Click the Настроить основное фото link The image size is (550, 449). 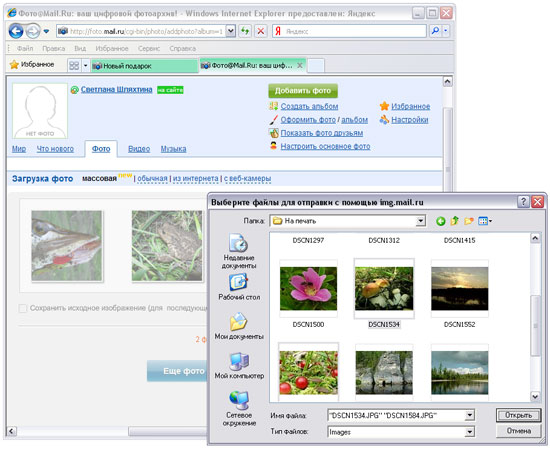pos(325,147)
